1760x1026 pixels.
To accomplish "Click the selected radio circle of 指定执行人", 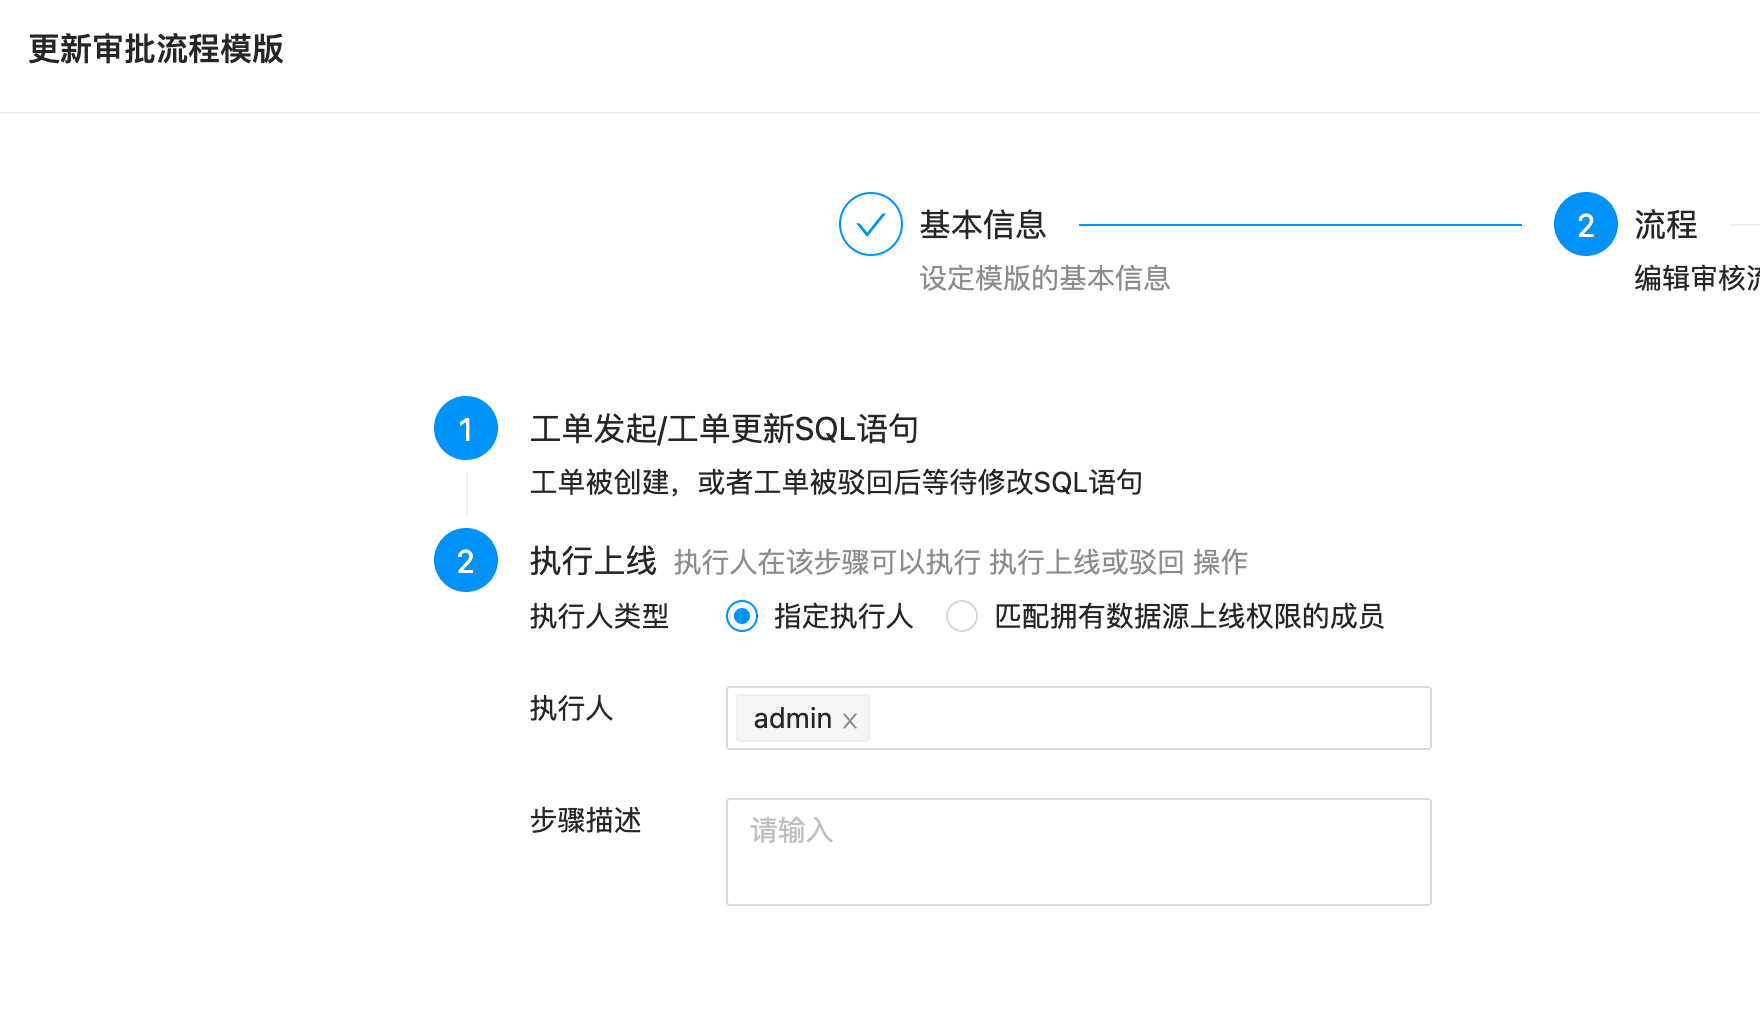I will (741, 617).
